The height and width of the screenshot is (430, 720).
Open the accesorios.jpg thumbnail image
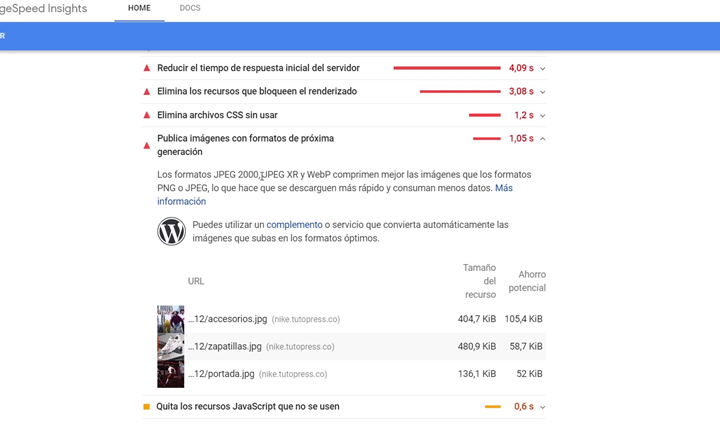[x=170, y=319]
